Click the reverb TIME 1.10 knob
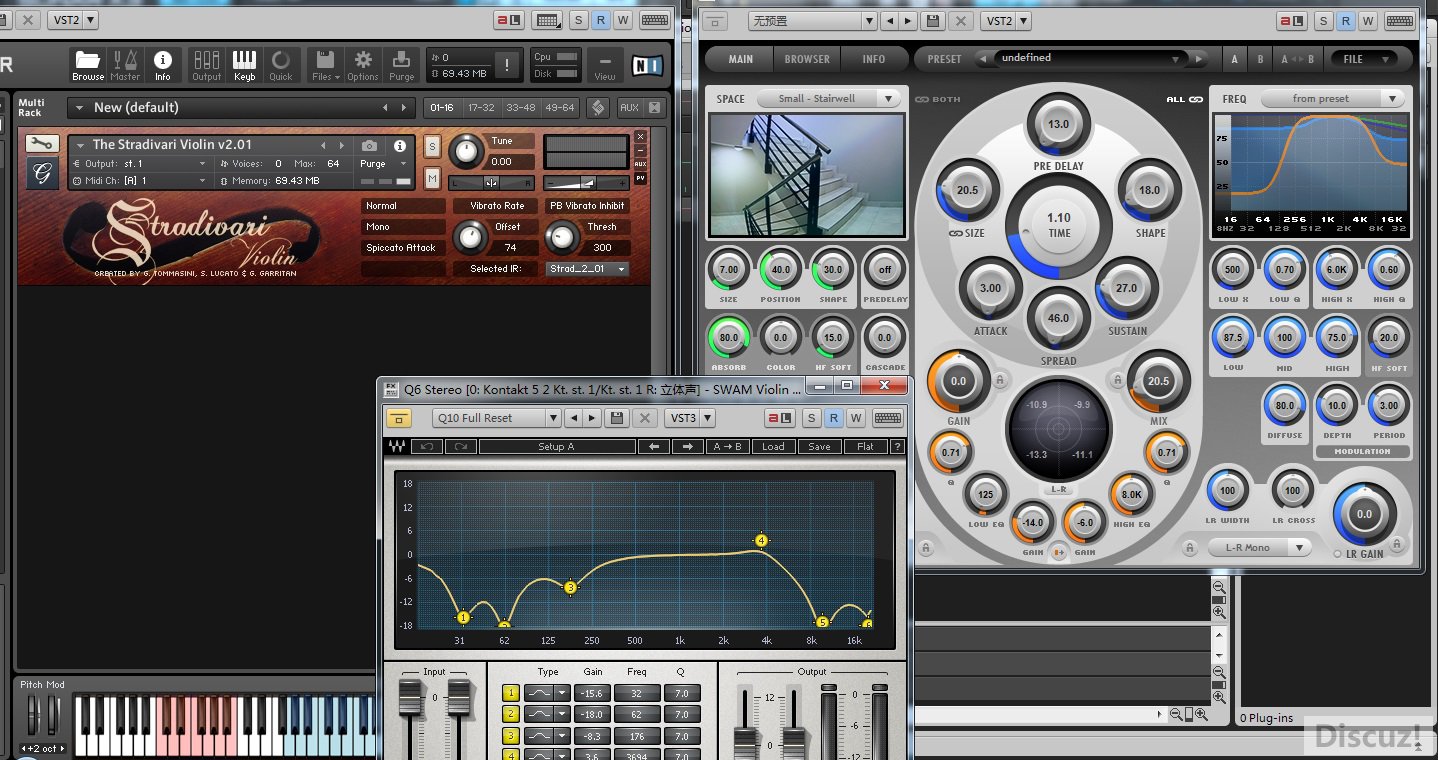The height and width of the screenshot is (760, 1438). coord(1058,224)
